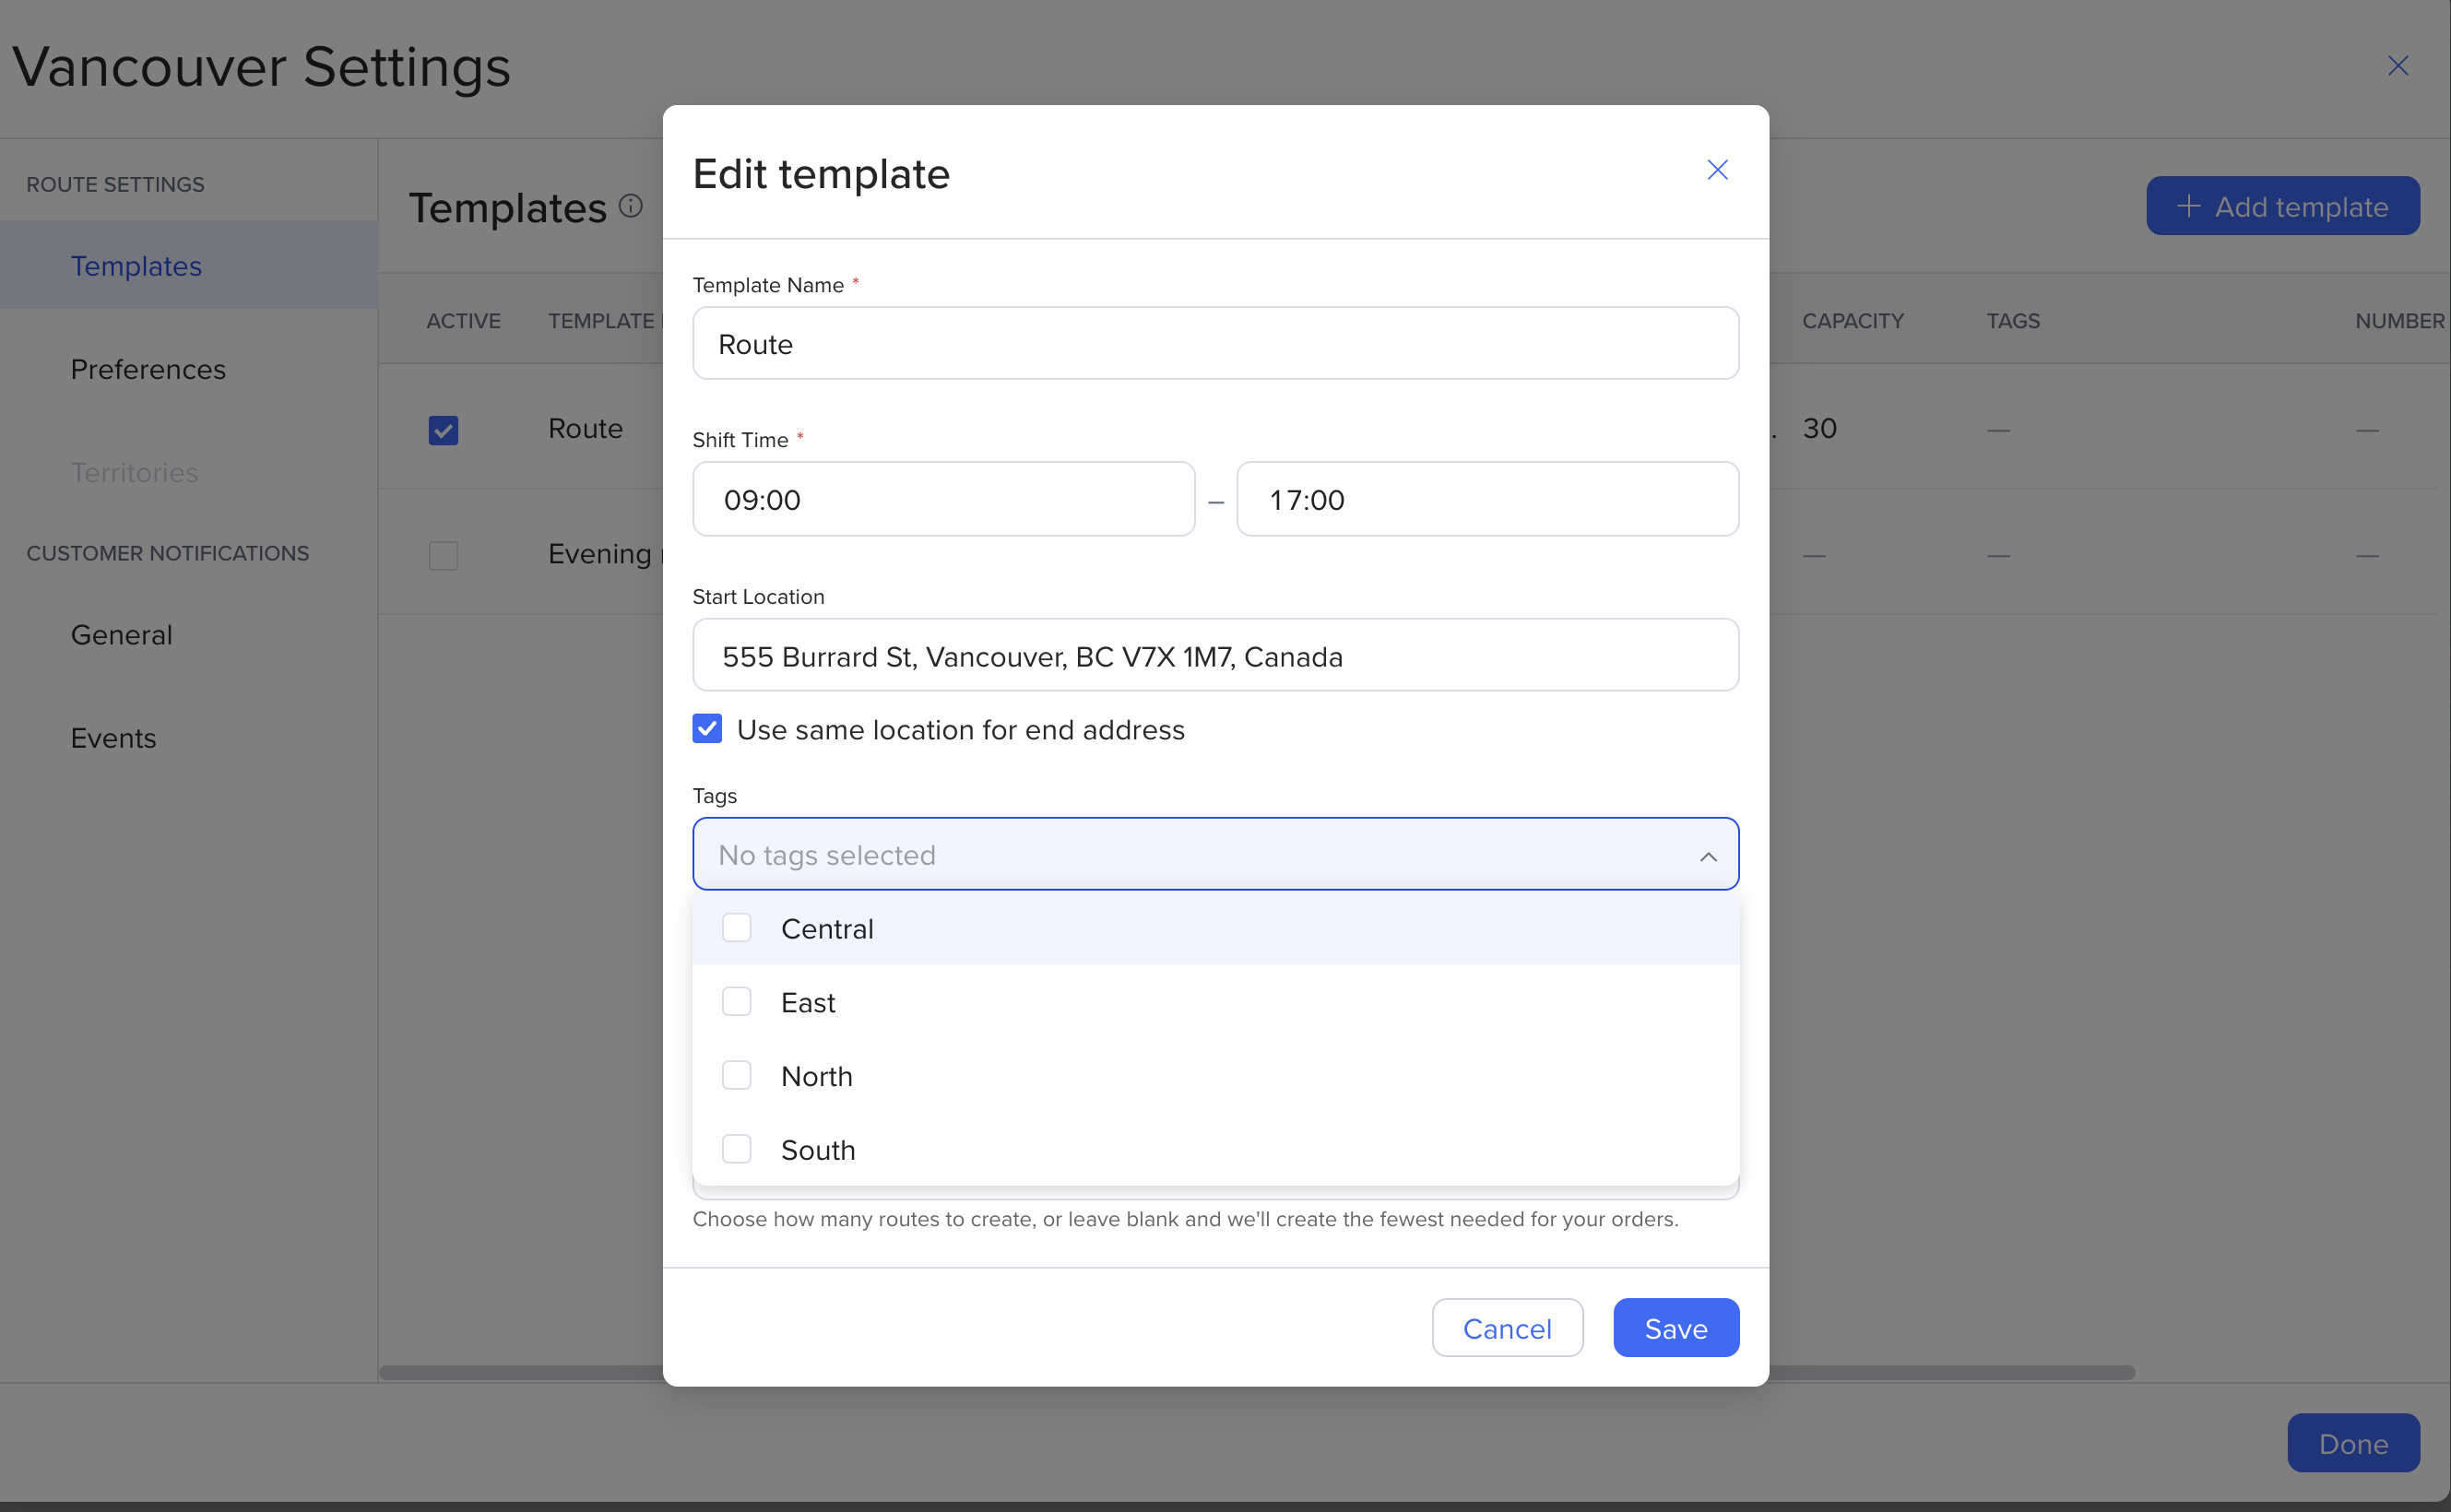Viewport: 2451px width, 1512px height.
Task: Close Vancouver Settings with top-right X
Action: [x=2397, y=66]
